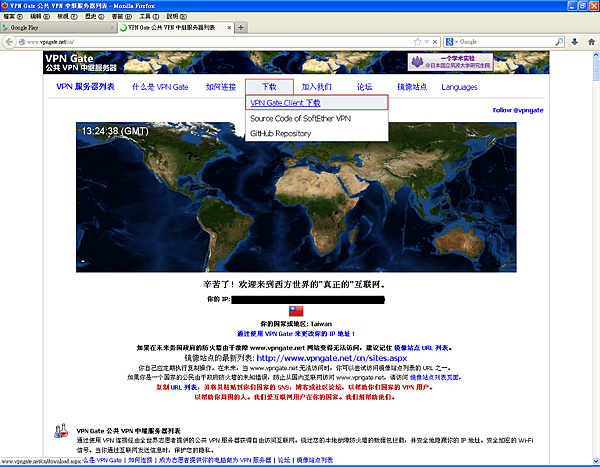The width and height of the screenshot is (600, 467).
Task: Open 论坛 navigation link
Action: pos(364,87)
